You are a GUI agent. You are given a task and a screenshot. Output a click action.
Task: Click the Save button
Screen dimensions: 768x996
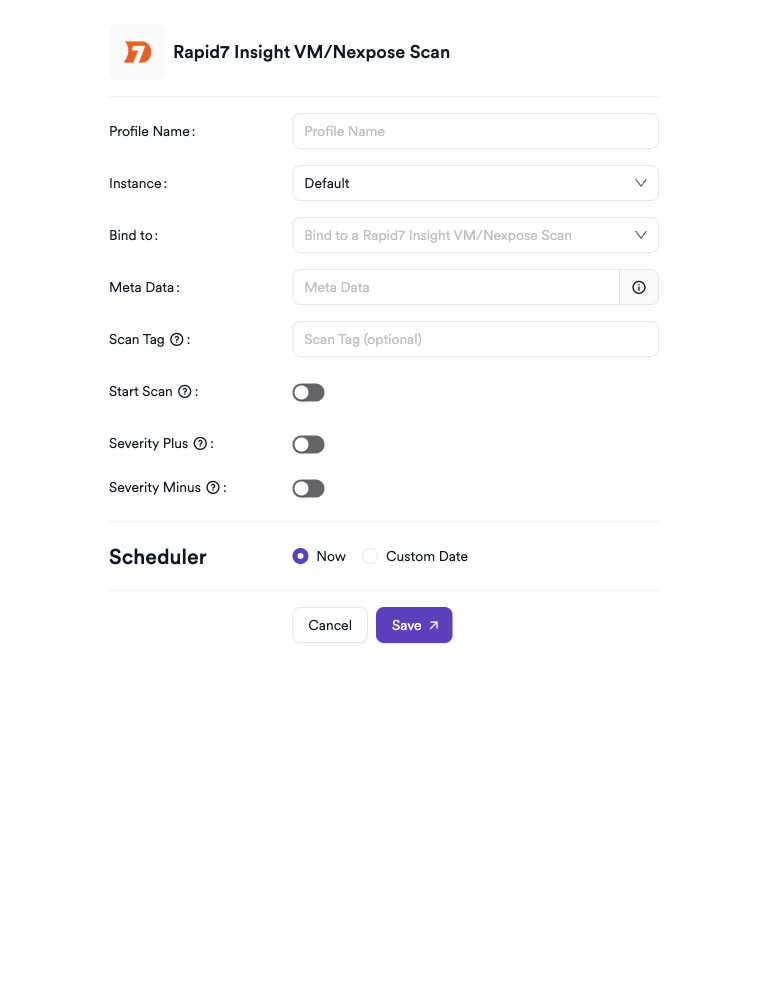tap(414, 625)
